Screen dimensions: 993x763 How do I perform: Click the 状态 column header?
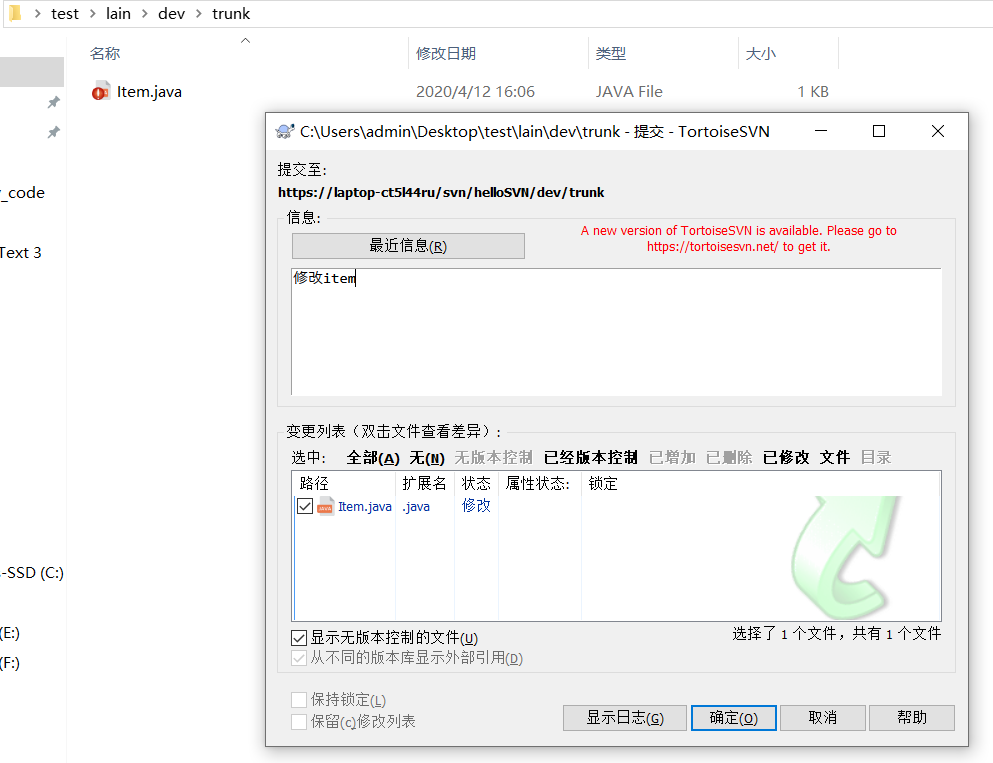pos(476,484)
